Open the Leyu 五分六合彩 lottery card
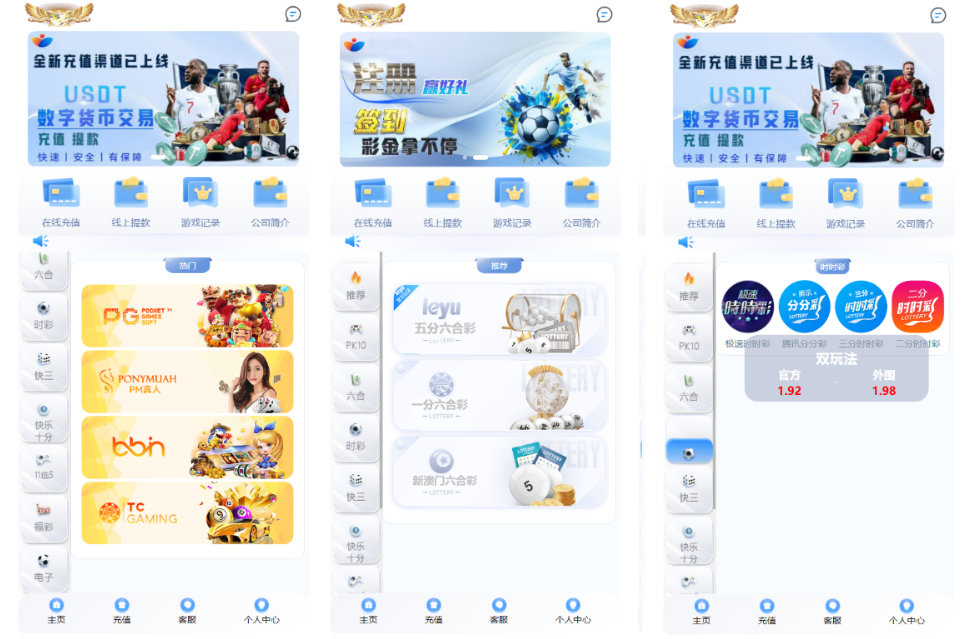Image resolution: width=968 pixels, height=639 pixels. pyautogui.click(x=499, y=319)
